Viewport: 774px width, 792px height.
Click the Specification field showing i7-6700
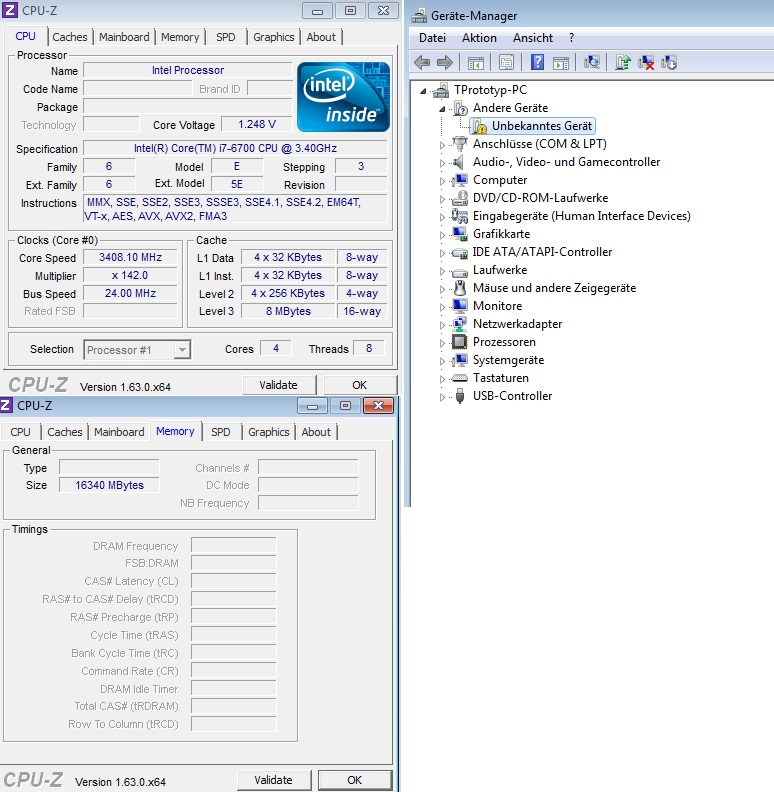tap(235, 148)
